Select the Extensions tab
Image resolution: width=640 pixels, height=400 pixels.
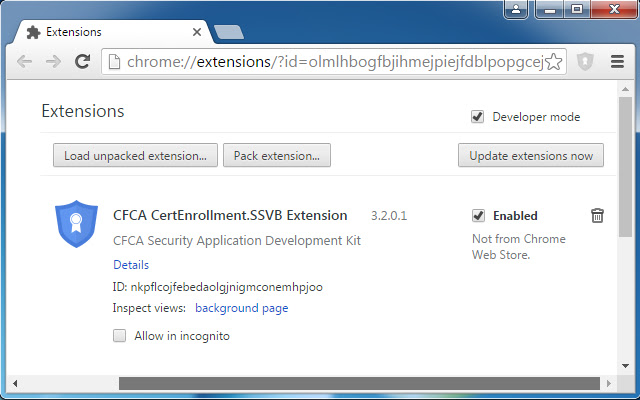pyautogui.click(x=110, y=32)
